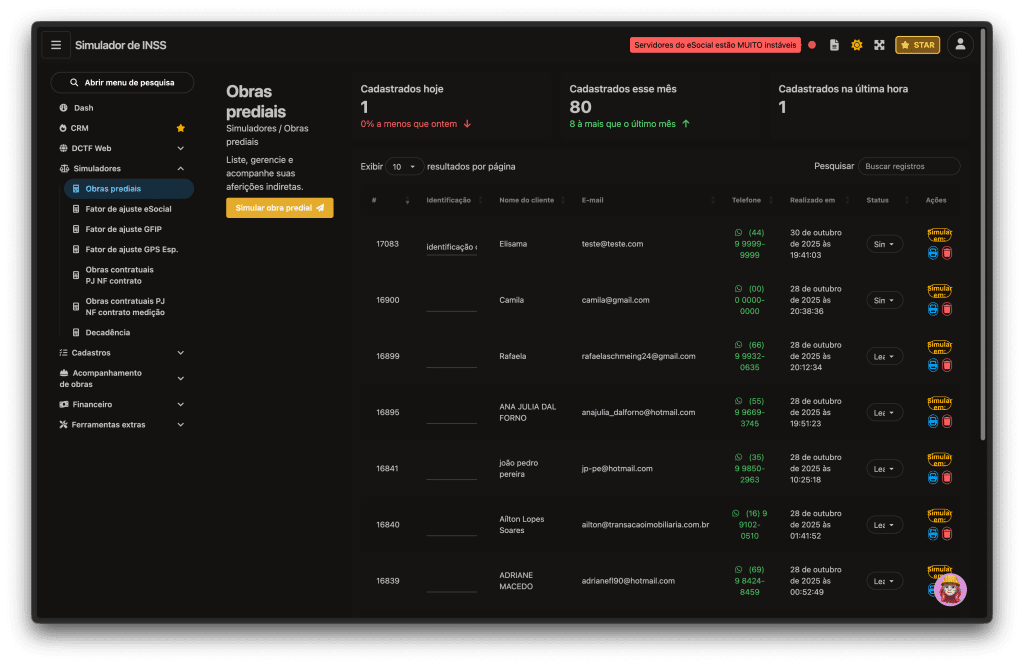Click blue print icon for Camila row
Screen dimensions: 1024x665
[933, 310]
